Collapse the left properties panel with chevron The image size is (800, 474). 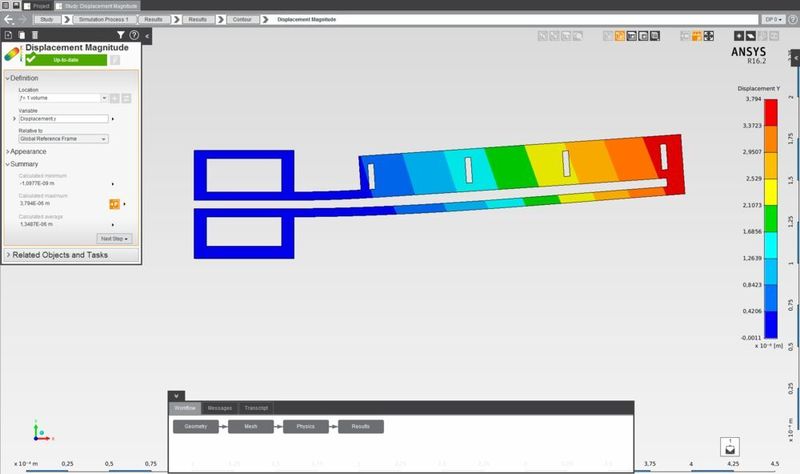point(147,36)
